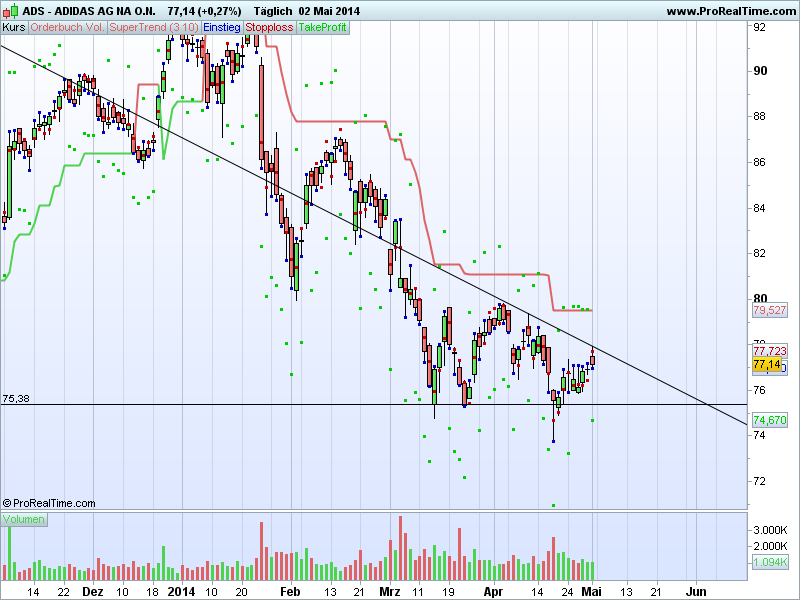
Task: Click the Täglich timeframe text
Action: tap(273, 11)
